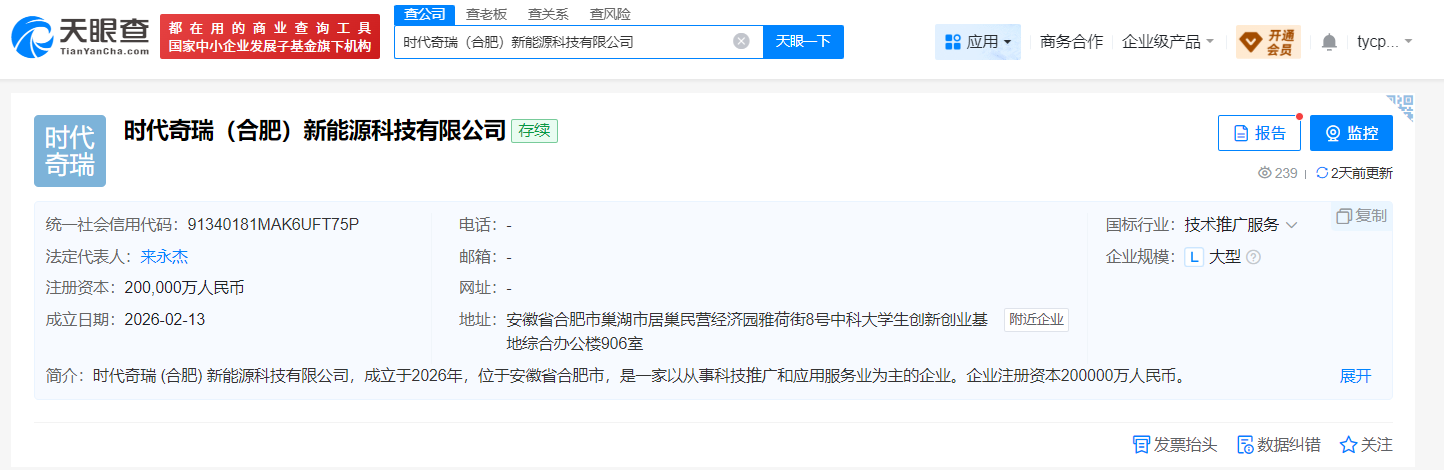This screenshot has height=470, width=1444.
Task: Click the founding date 2026-02-13
Action: 165,320
